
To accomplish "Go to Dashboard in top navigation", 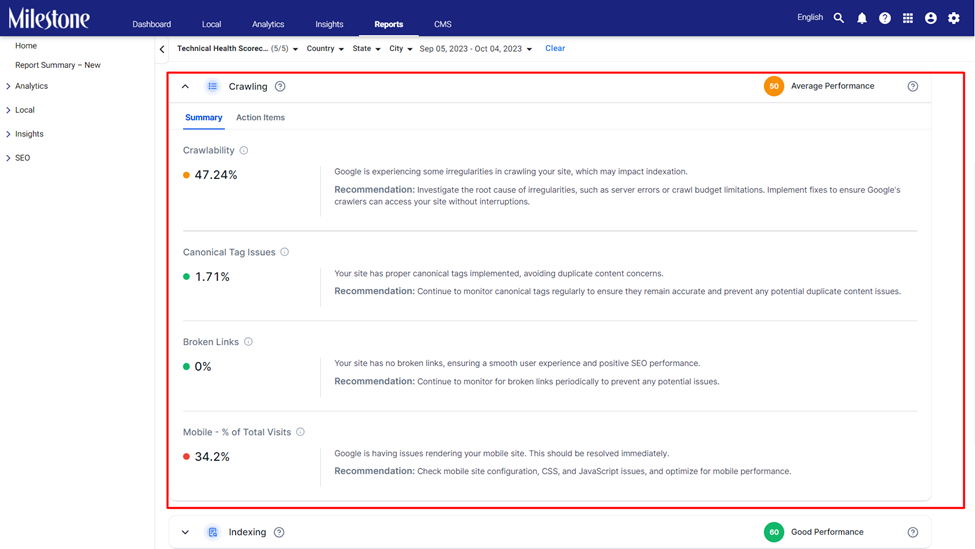I will click(152, 24).
